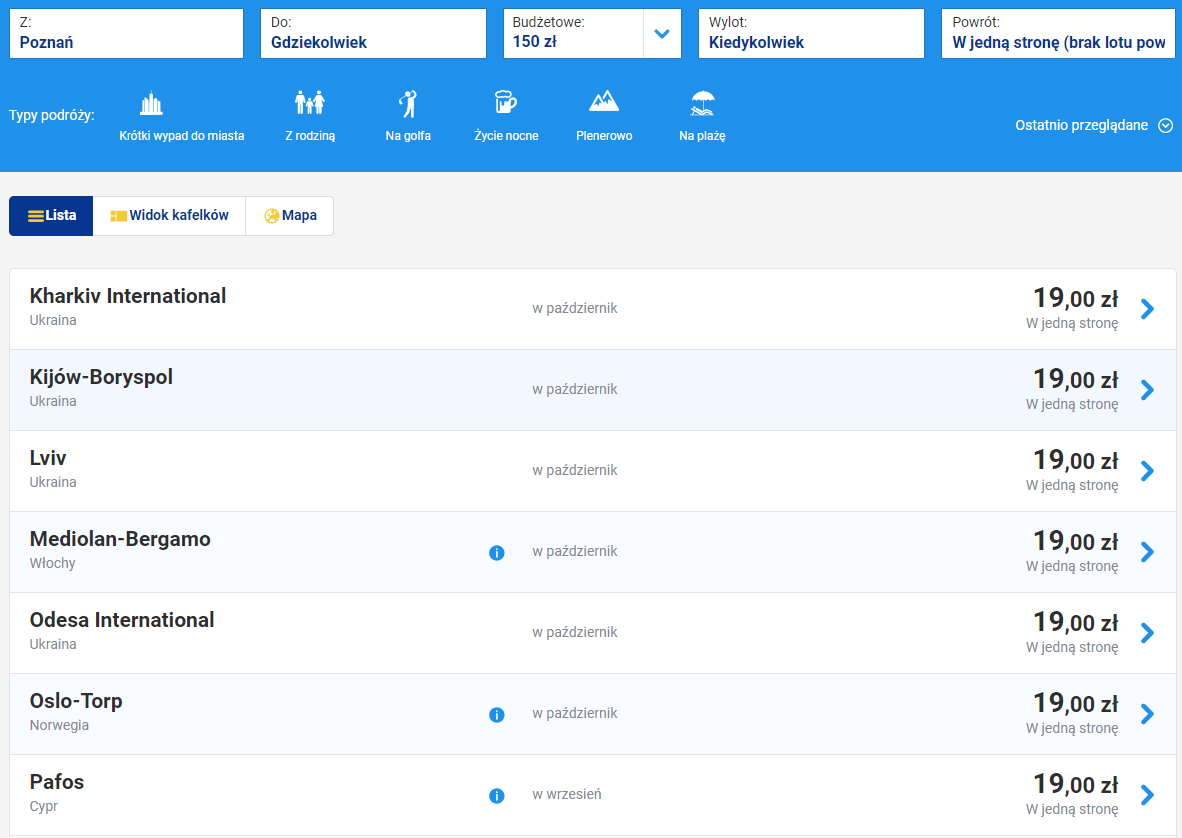
Task: Switch to Widok kafelków tile view
Action: click(169, 216)
